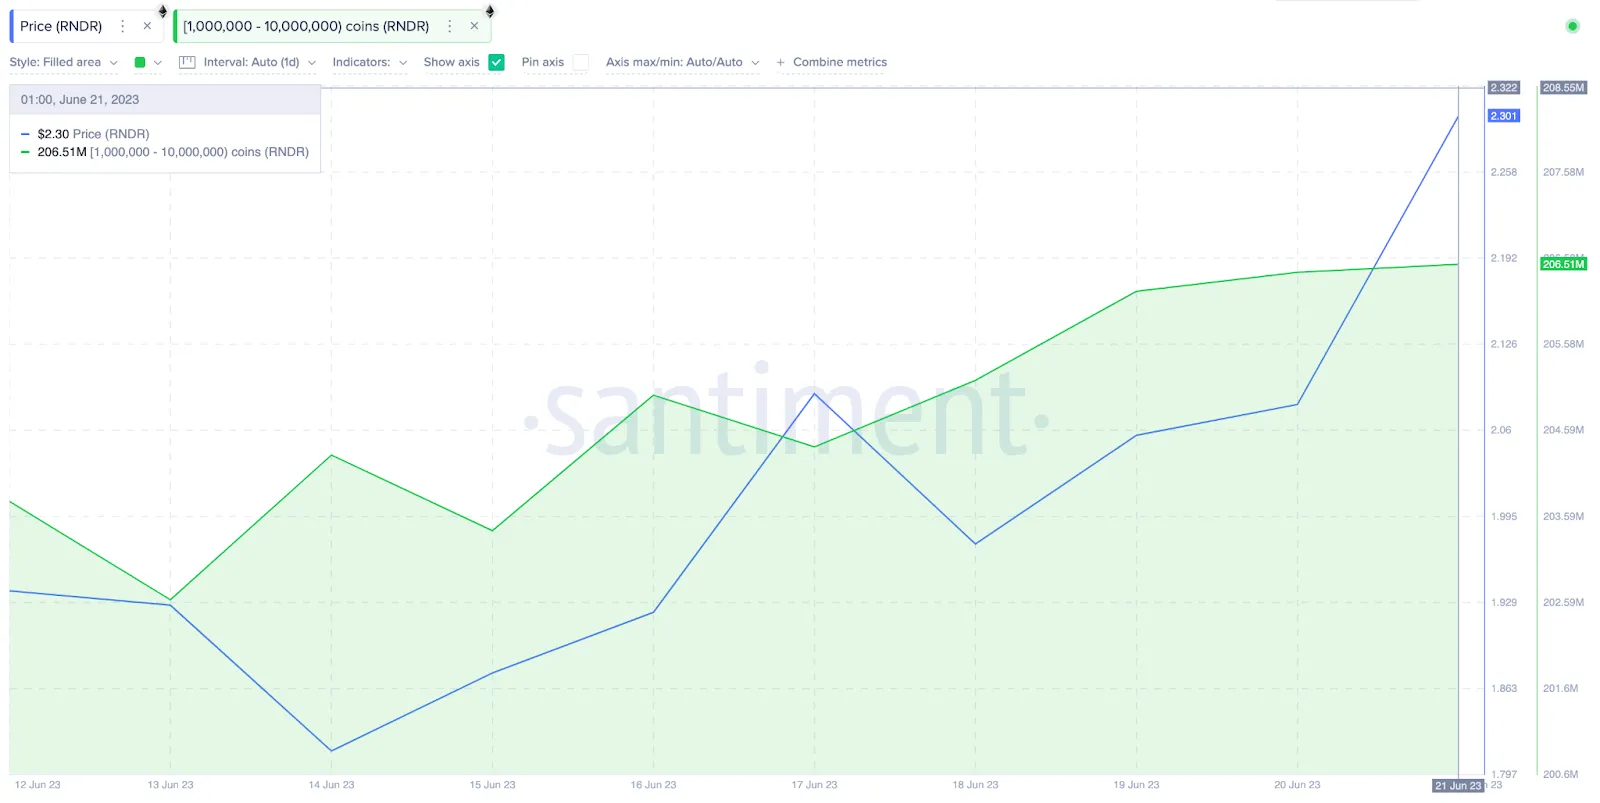
Task: Open the Indicators dropdown
Action: (x=370, y=62)
